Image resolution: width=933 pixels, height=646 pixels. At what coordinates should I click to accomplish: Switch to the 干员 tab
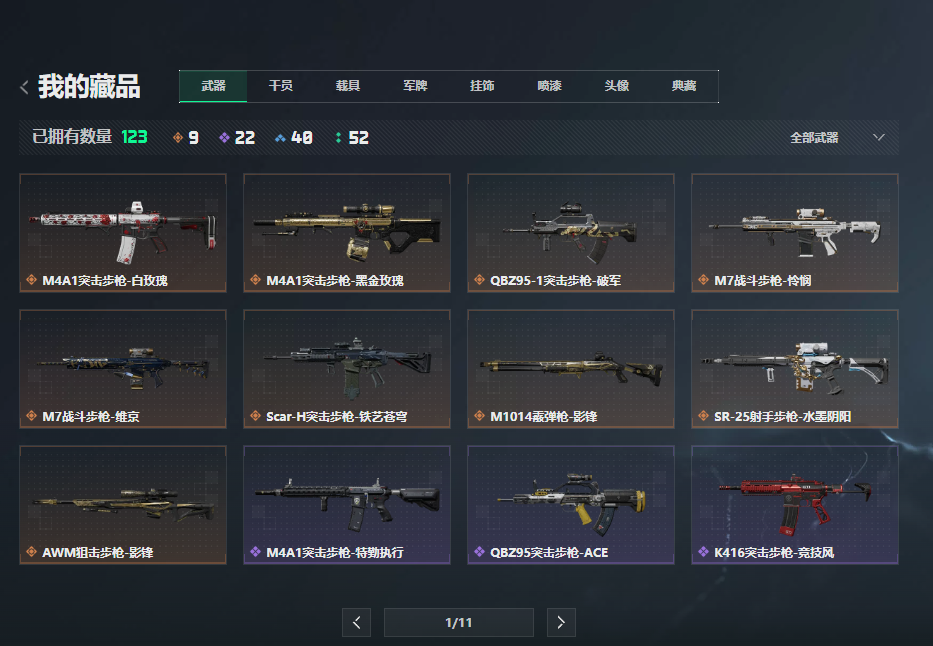(x=280, y=86)
